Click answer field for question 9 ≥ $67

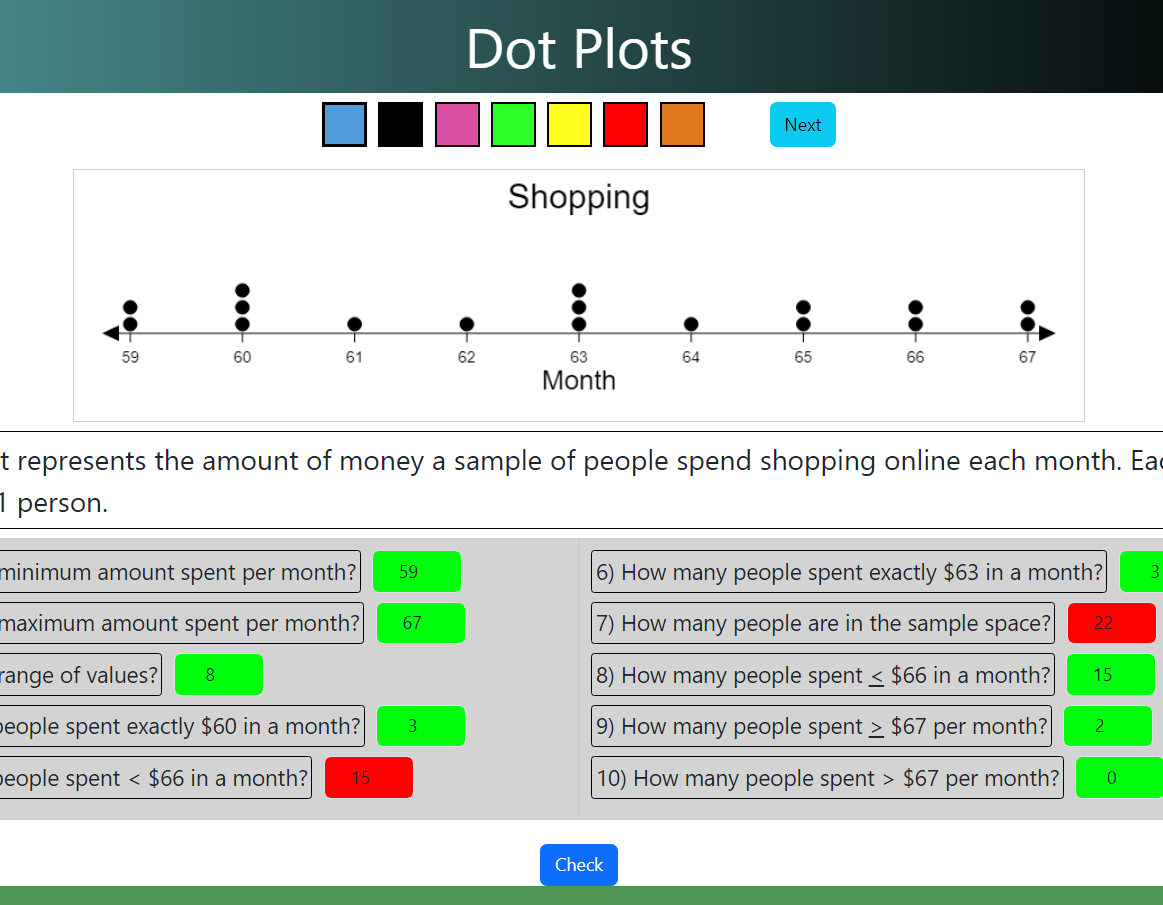[1107, 726]
